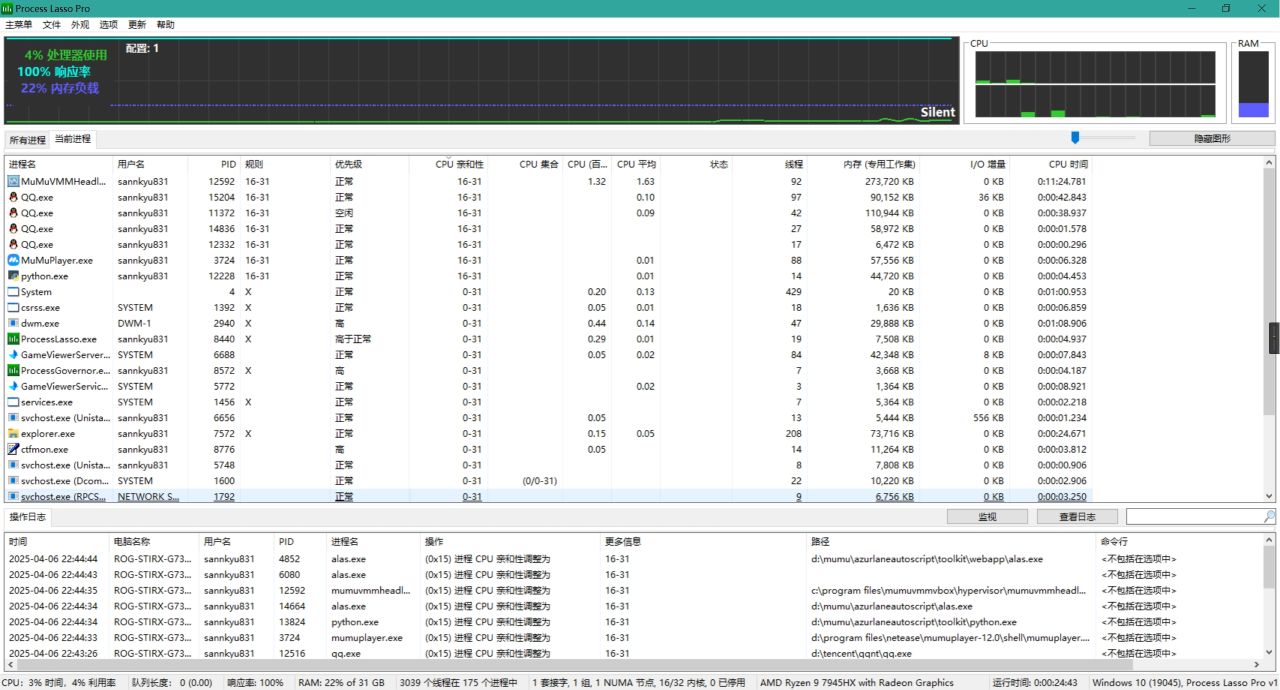The width and height of the screenshot is (1280, 690).
Task: Click the 556 KB I/O cell
Action: click(987, 418)
